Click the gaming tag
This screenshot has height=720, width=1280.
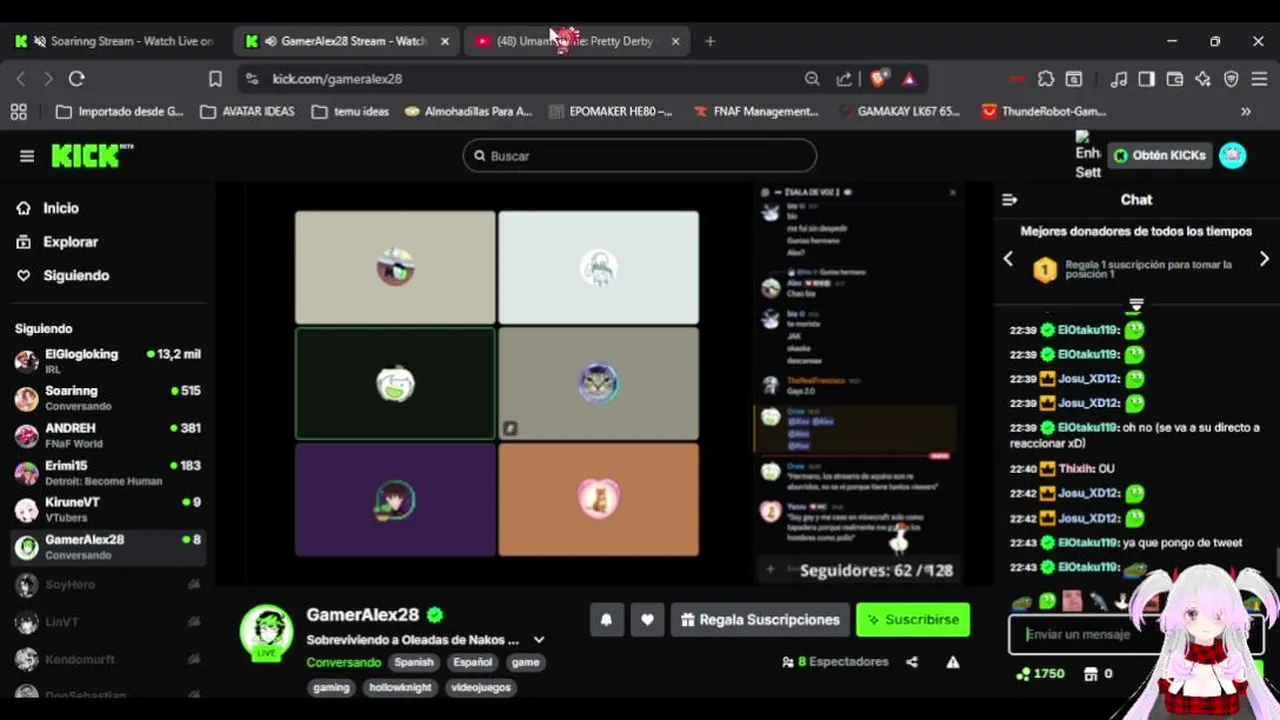pyautogui.click(x=331, y=687)
